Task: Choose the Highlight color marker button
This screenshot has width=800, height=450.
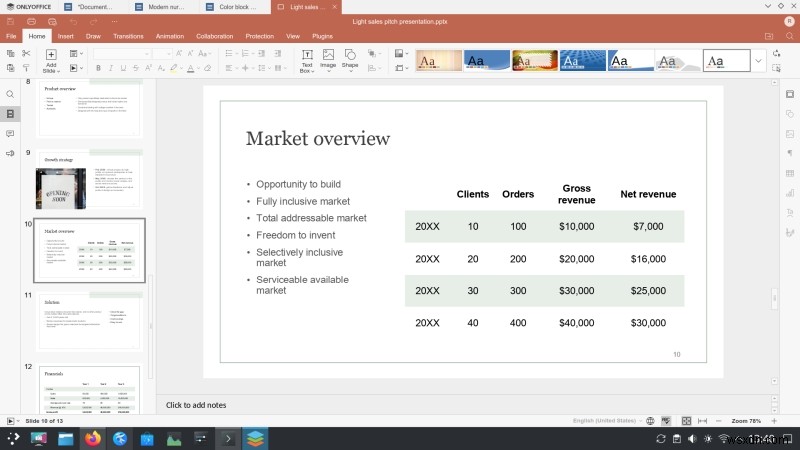Action: point(174,68)
